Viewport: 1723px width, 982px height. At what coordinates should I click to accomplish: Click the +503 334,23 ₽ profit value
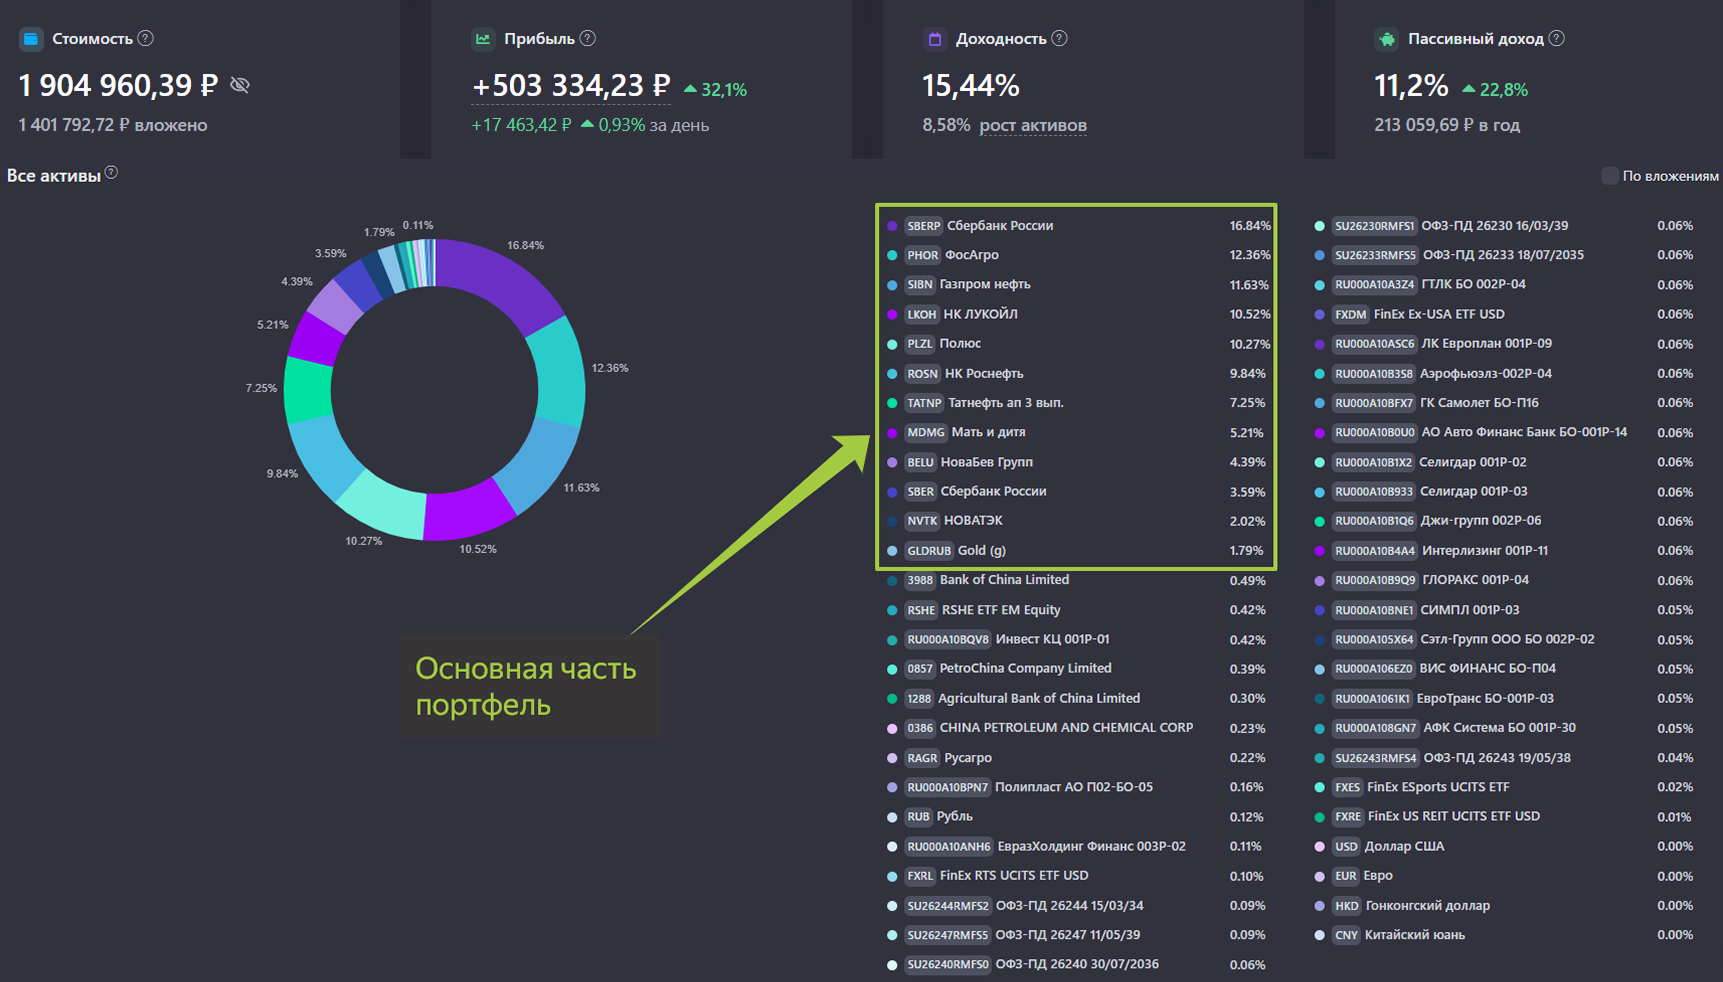[571, 86]
